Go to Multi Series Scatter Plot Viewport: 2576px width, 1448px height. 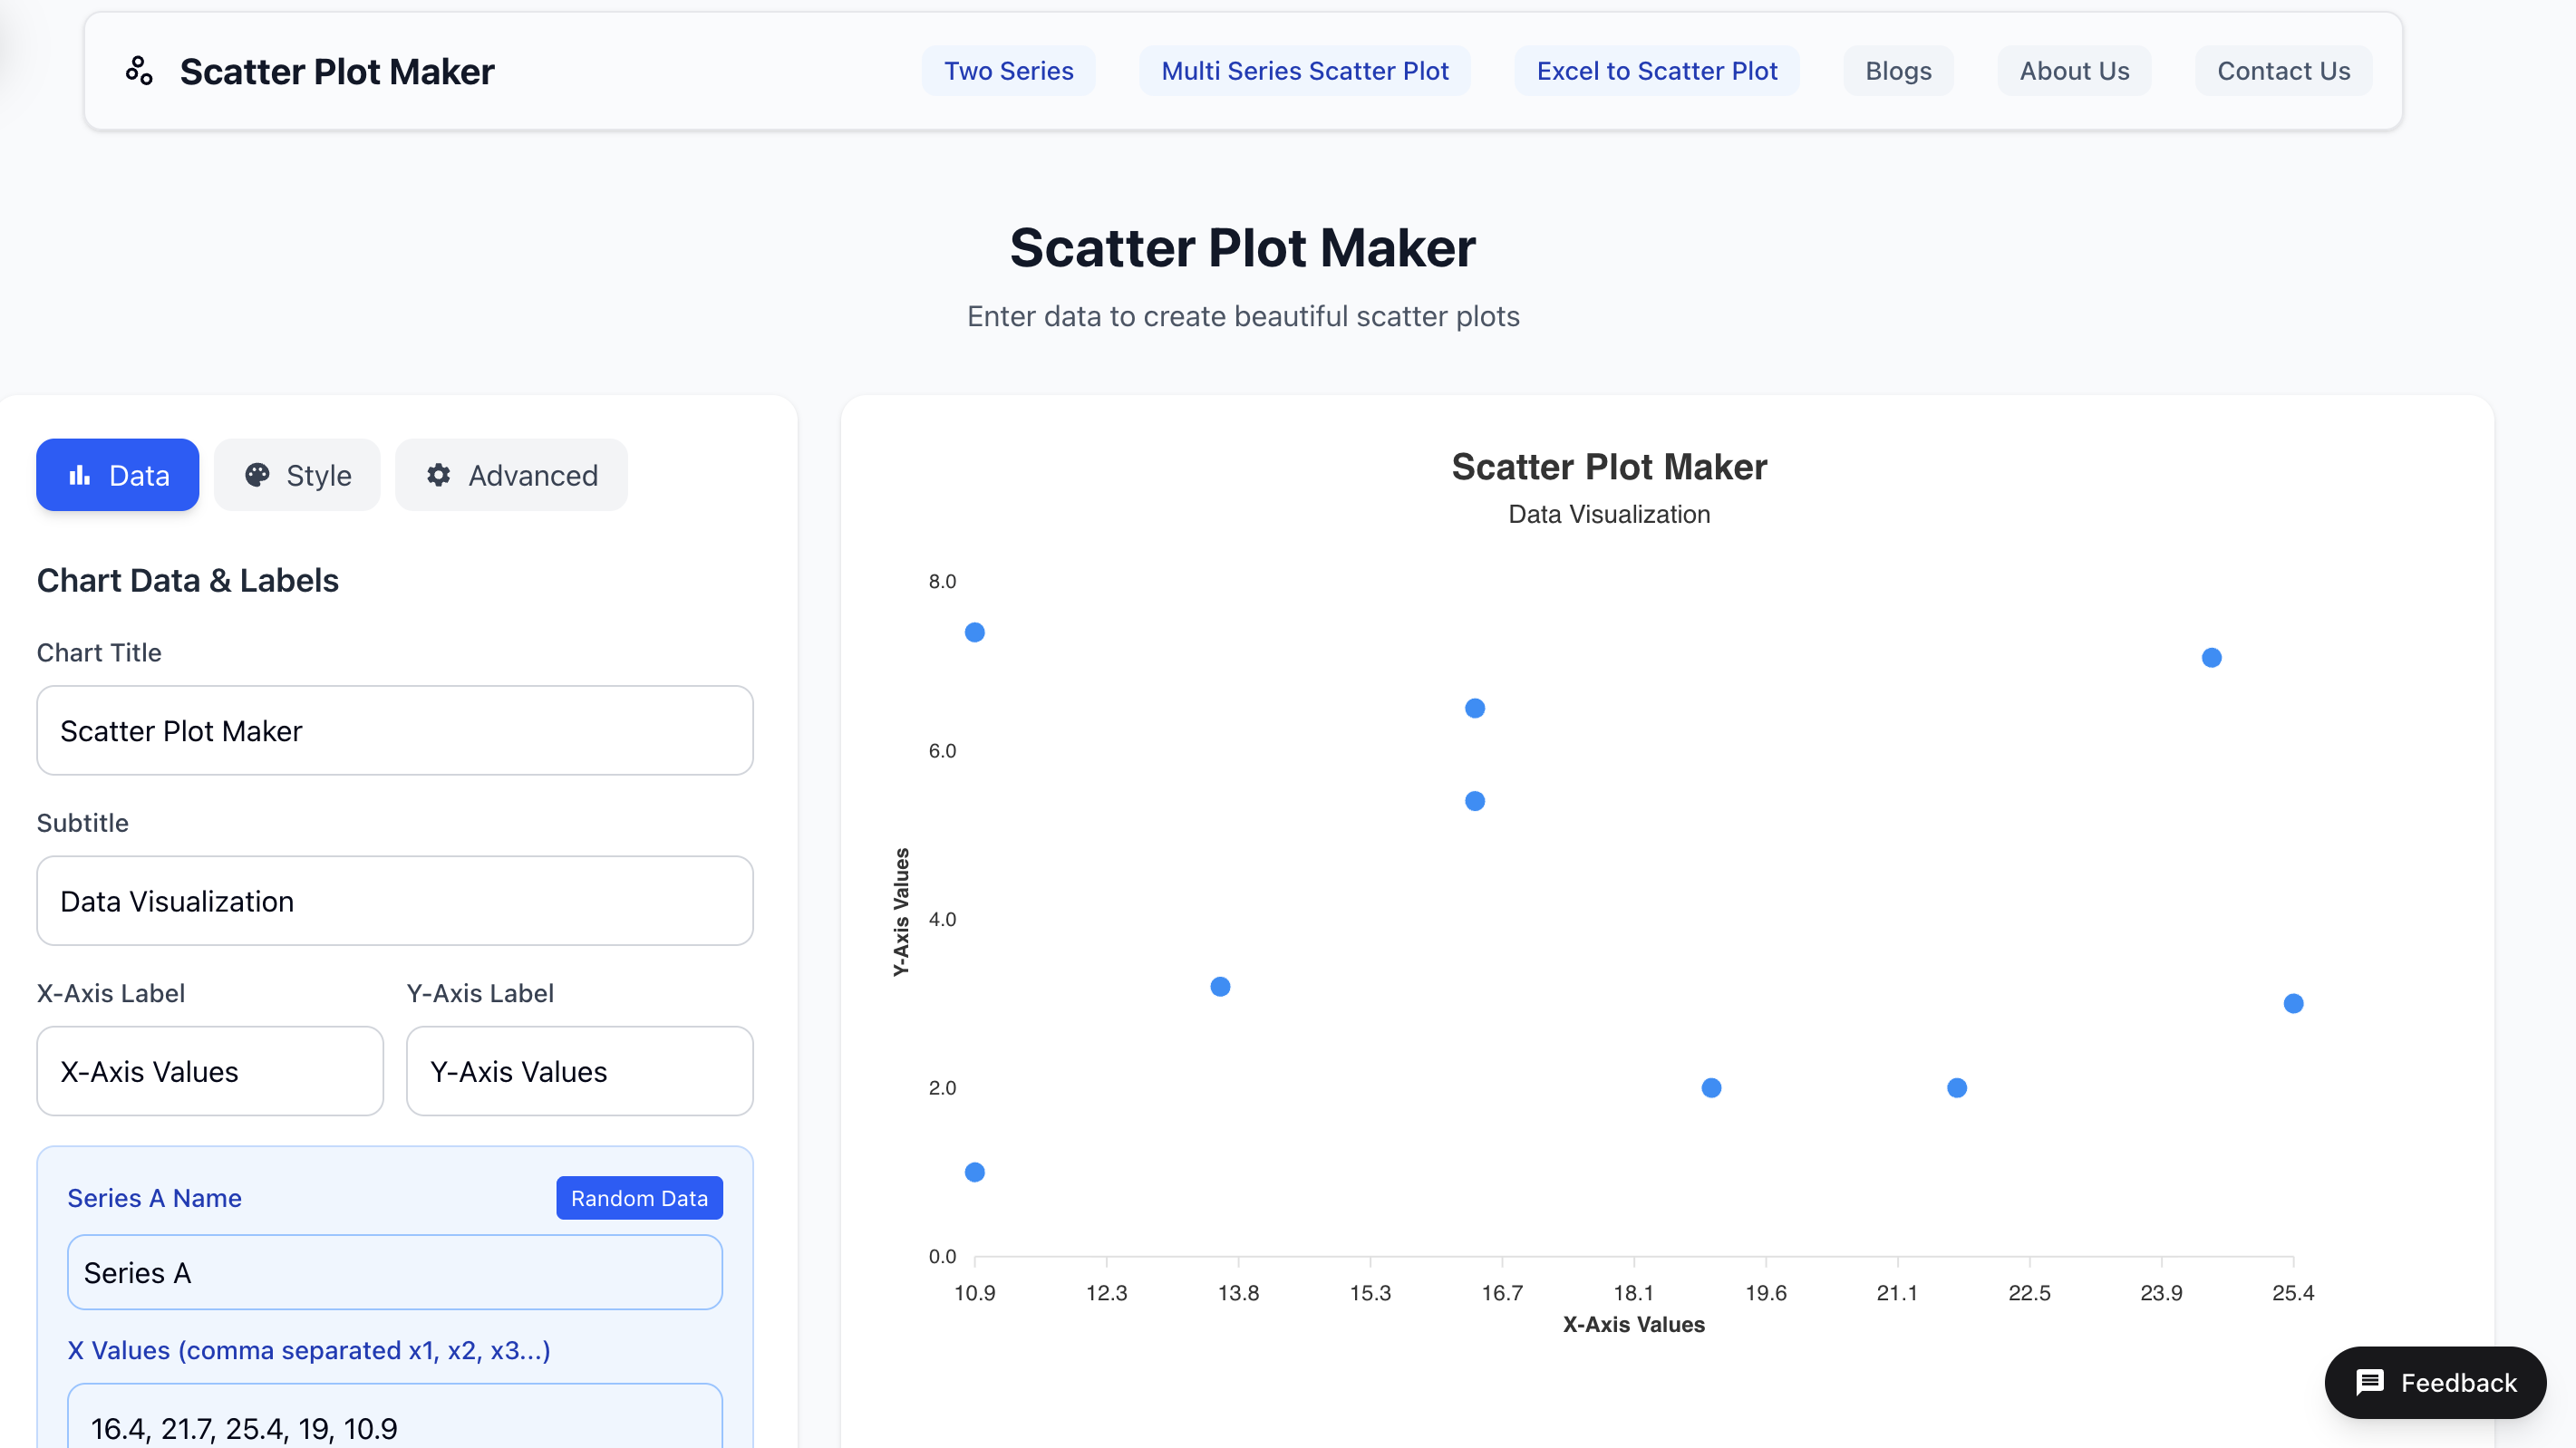pos(1304,71)
